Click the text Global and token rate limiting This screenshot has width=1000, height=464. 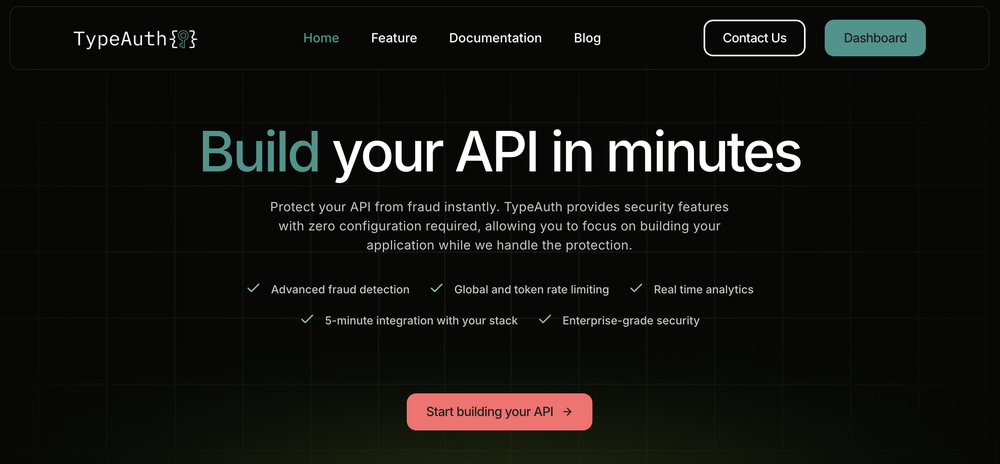tap(531, 289)
